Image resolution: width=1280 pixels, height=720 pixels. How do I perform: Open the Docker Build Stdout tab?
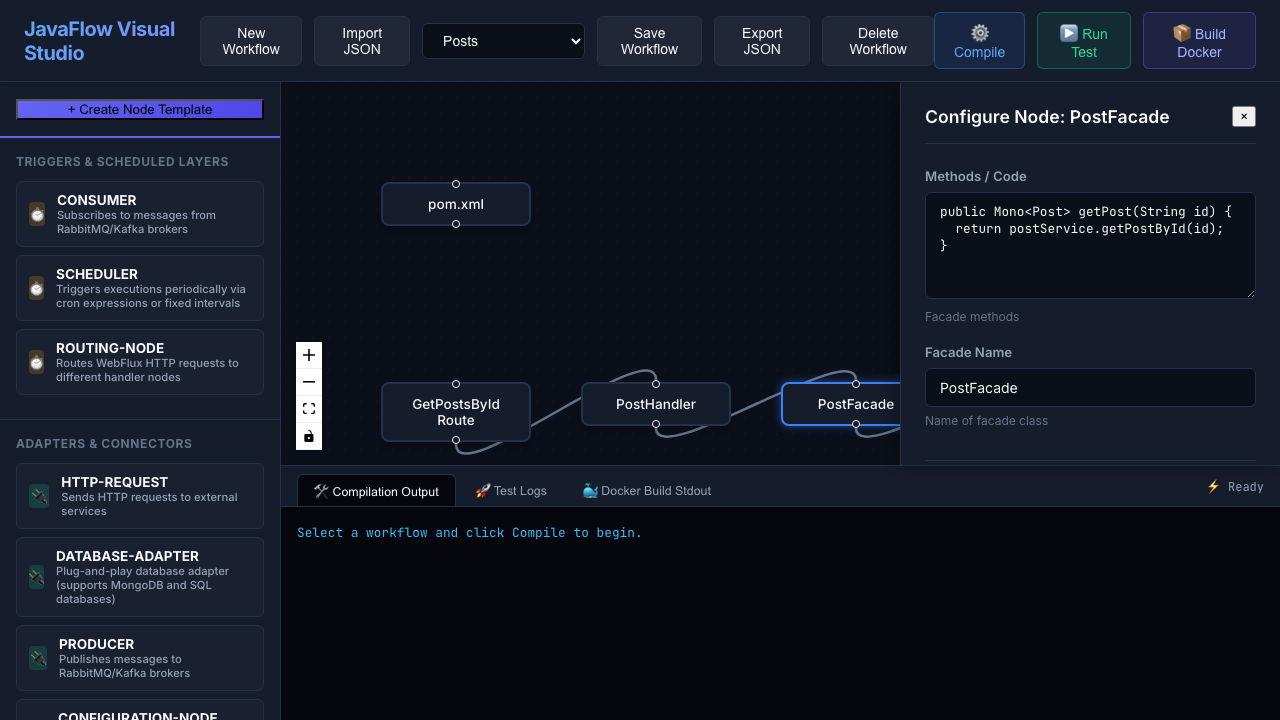(x=646, y=491)
